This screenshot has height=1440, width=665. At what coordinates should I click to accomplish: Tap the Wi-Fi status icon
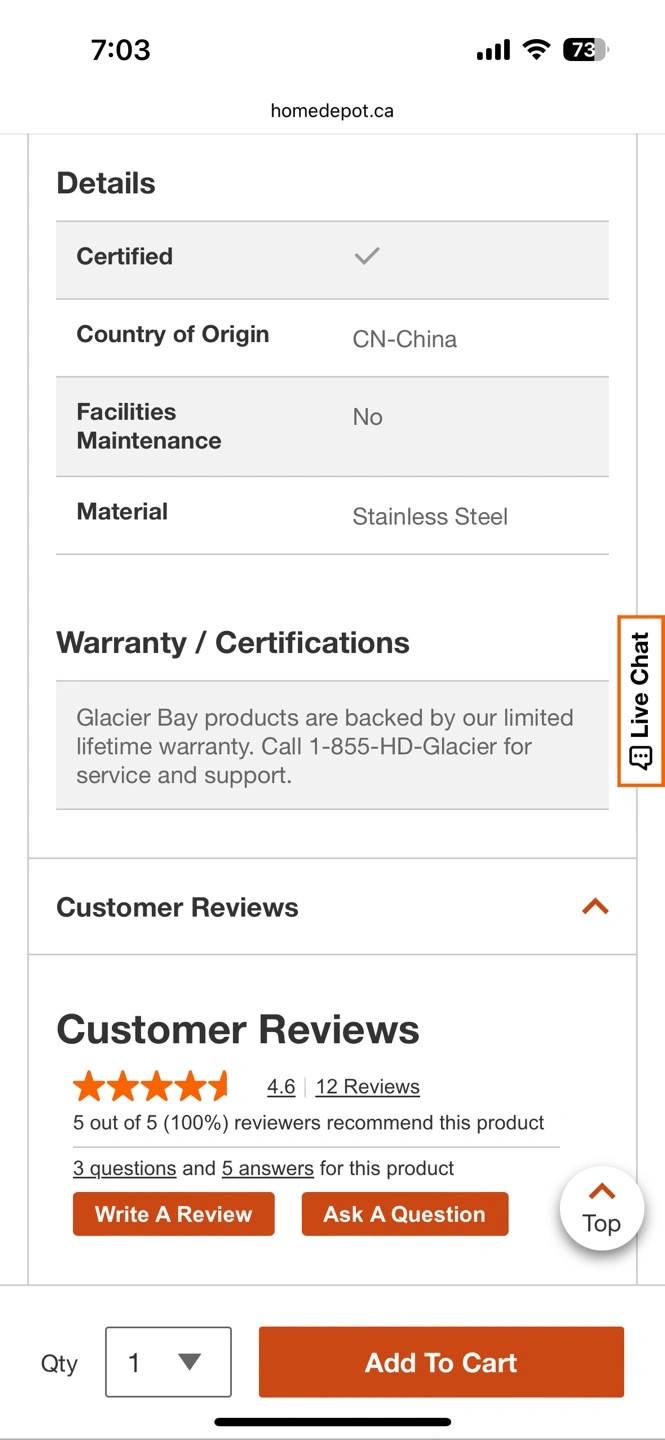(537, 49)
